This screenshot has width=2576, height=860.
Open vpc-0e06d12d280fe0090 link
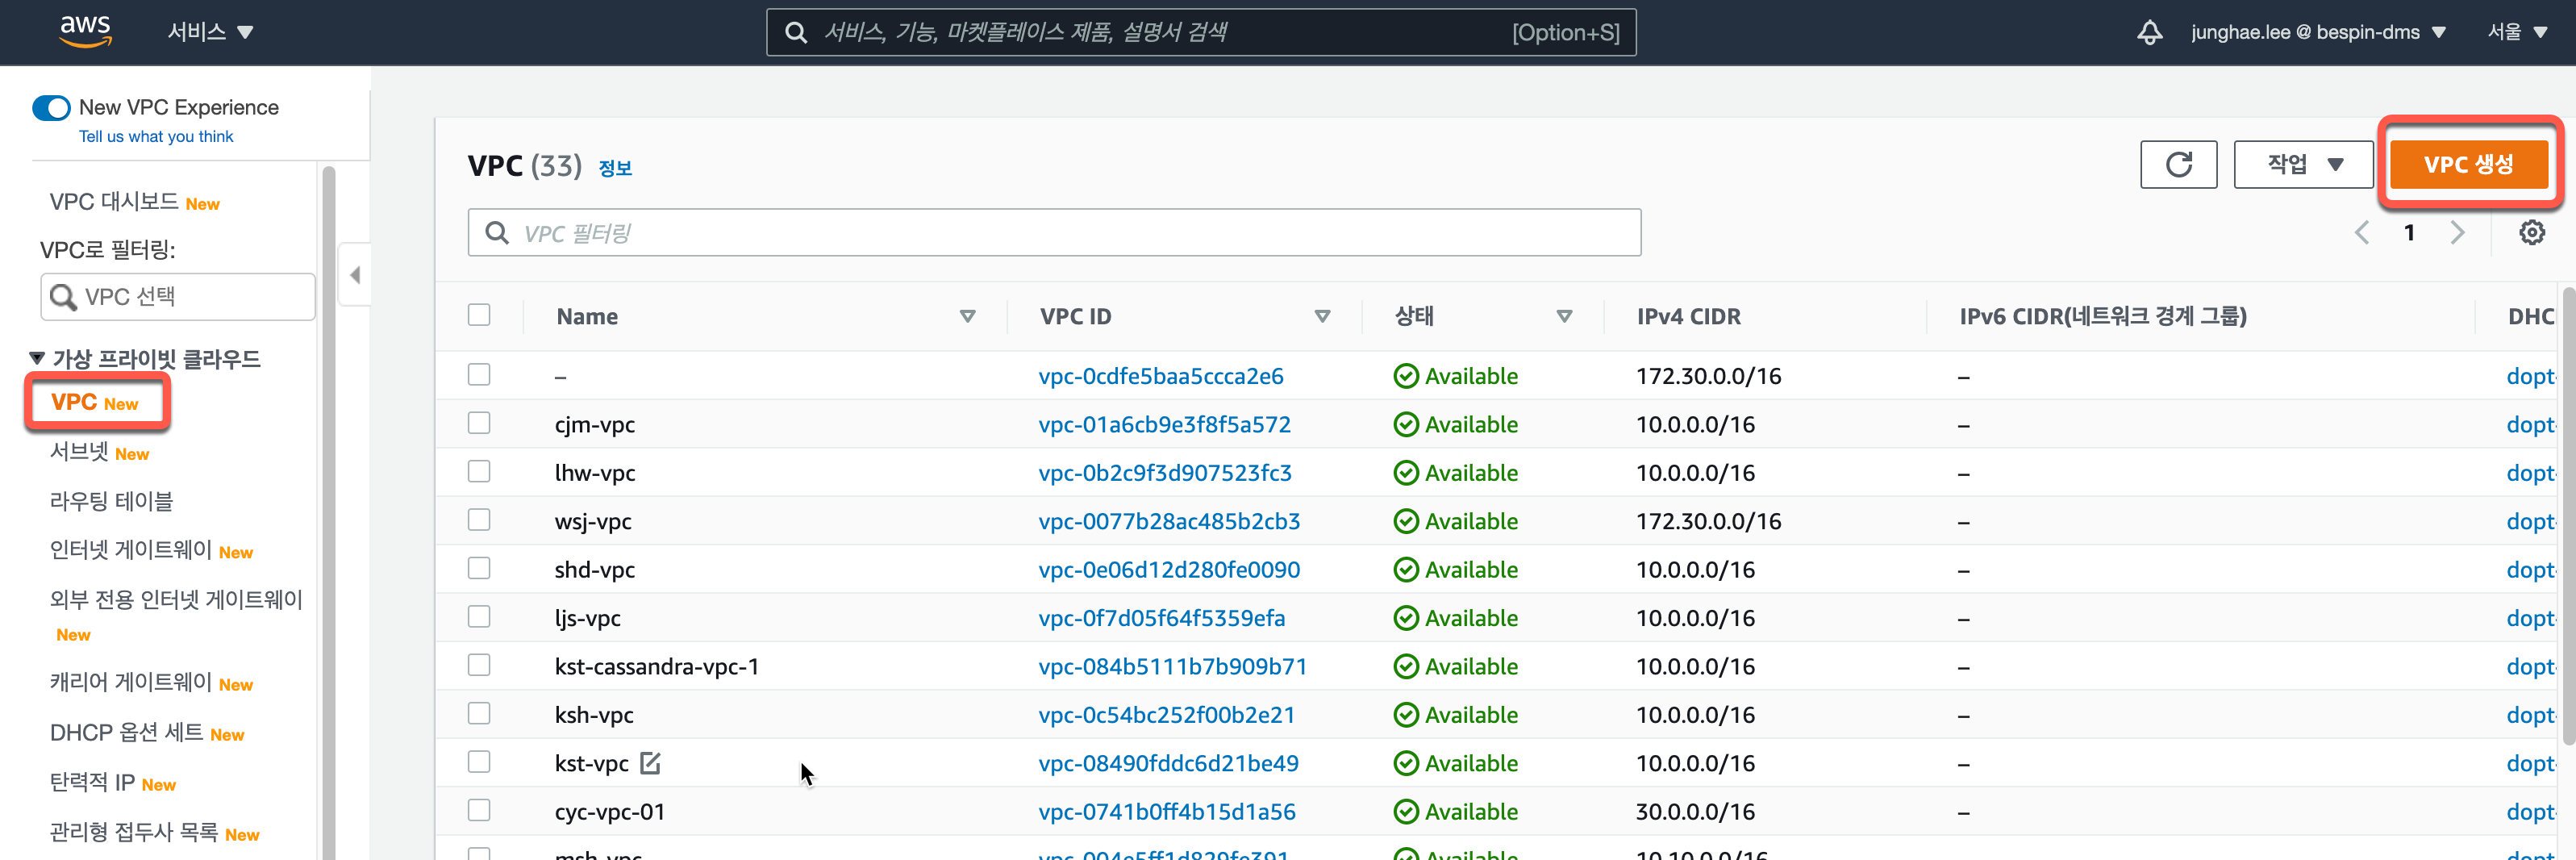tap(1169, 570)
